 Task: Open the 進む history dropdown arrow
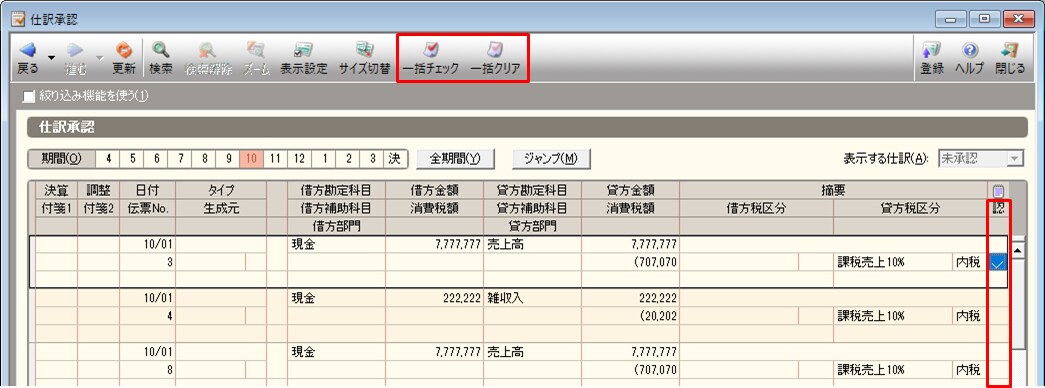(x=100, y=57)
